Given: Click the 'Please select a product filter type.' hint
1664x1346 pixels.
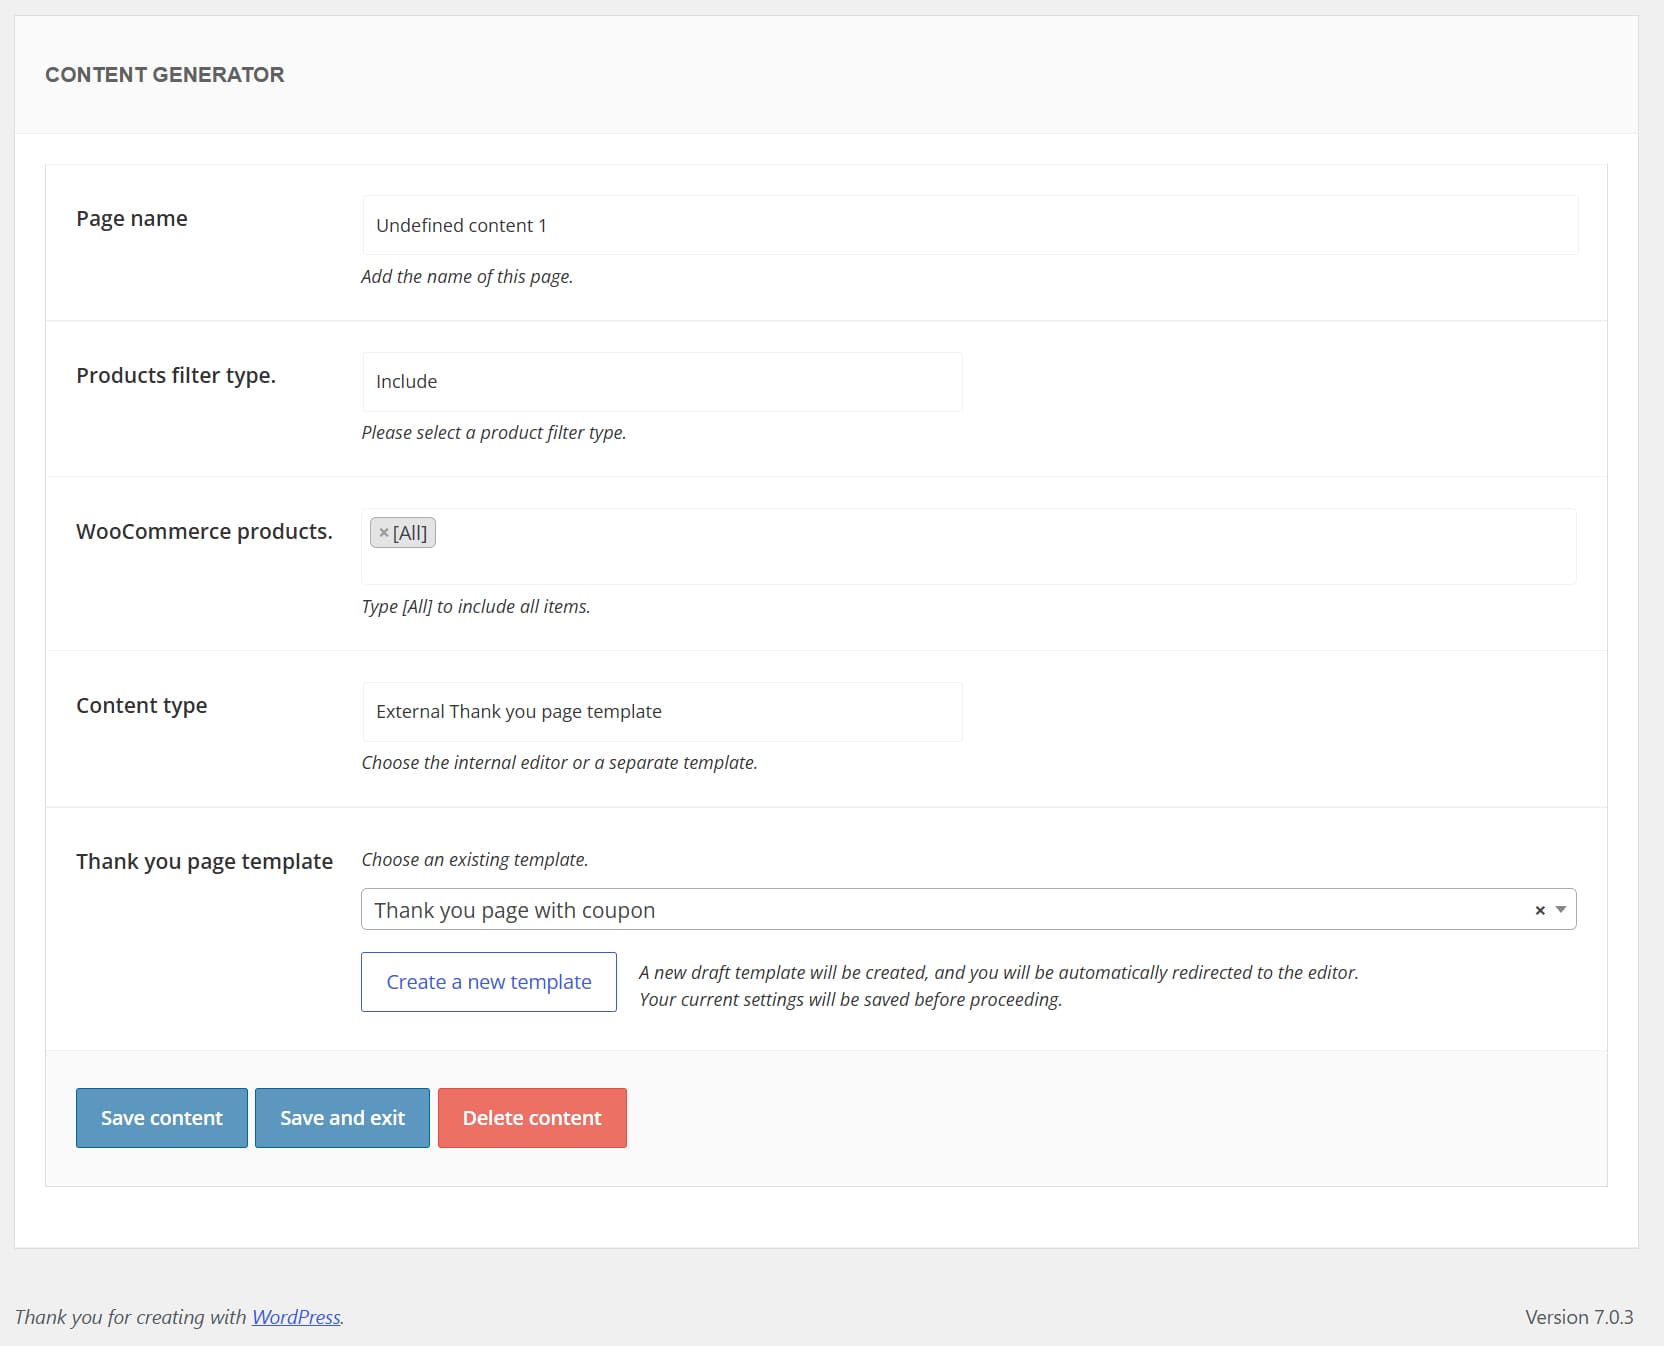Looking at the screenshot, I should tap(494, 433).
